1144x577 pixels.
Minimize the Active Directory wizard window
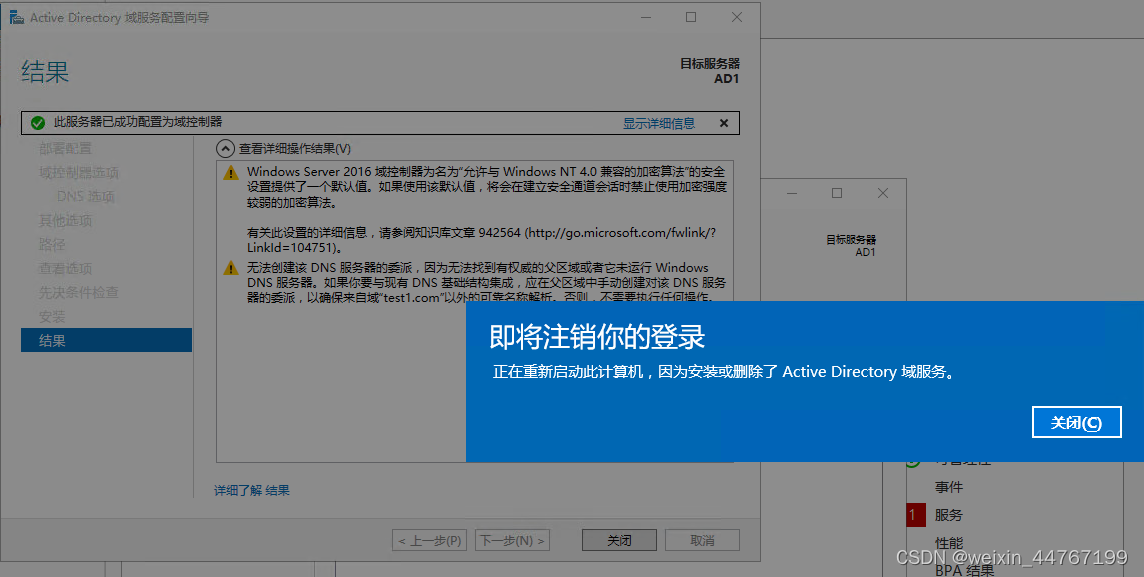[646, 17]
